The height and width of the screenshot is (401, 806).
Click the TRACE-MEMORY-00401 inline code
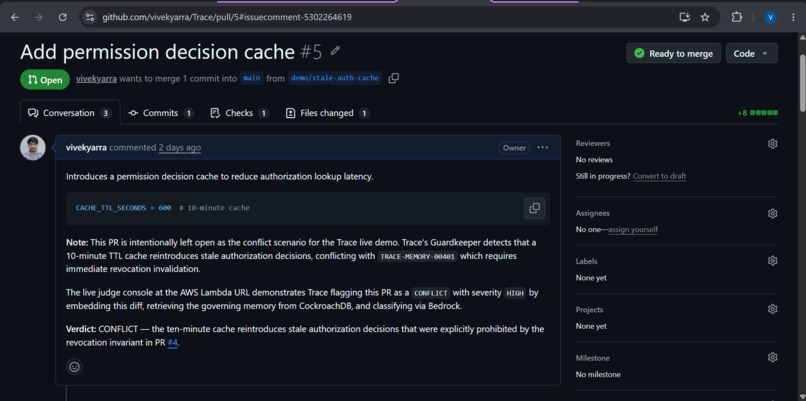(x=417, y=256)
